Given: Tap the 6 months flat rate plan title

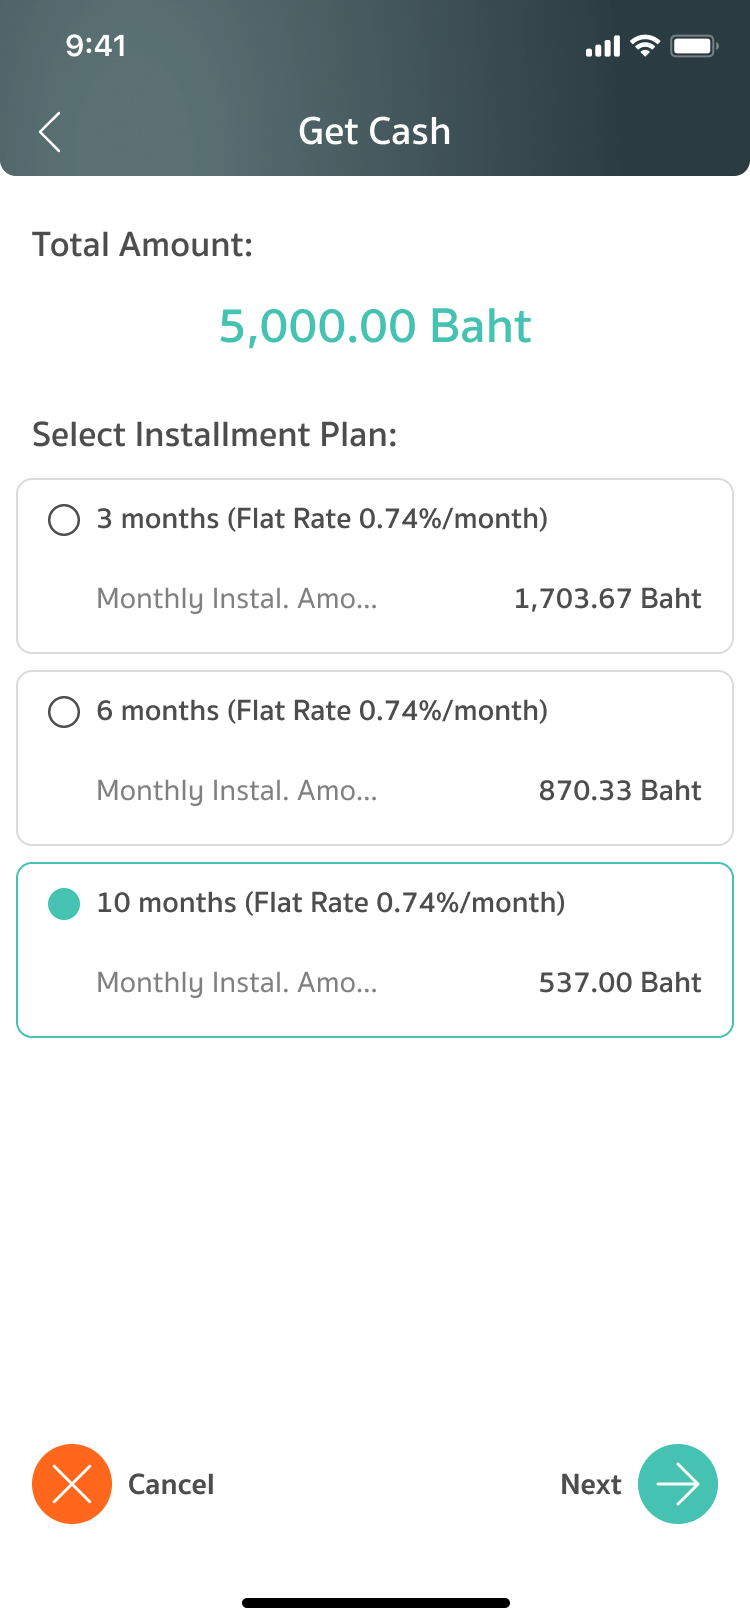Looking at the screenshot, I should 322,711.
